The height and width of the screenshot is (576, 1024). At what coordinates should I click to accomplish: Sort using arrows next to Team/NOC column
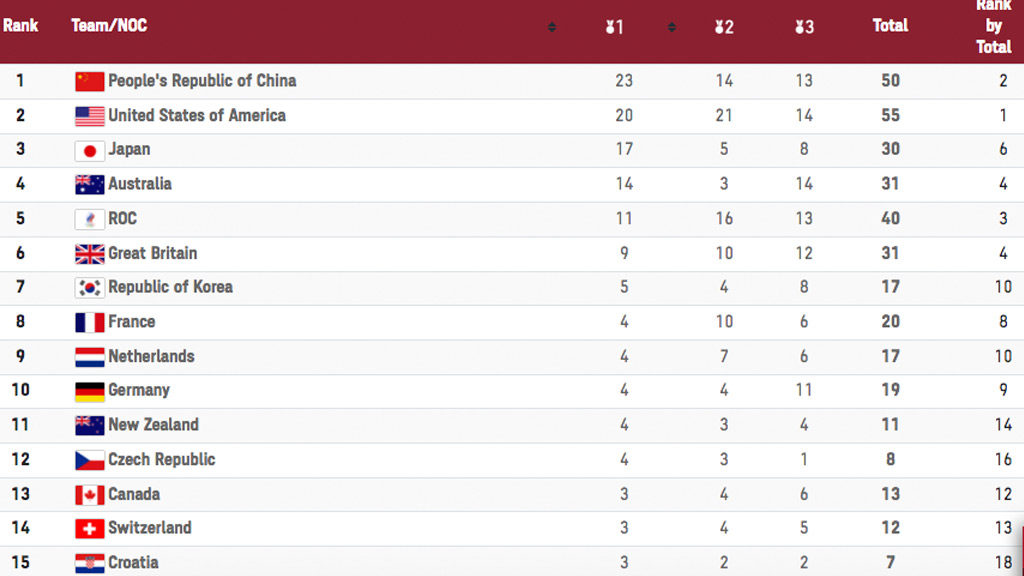[x=552, y=27]
